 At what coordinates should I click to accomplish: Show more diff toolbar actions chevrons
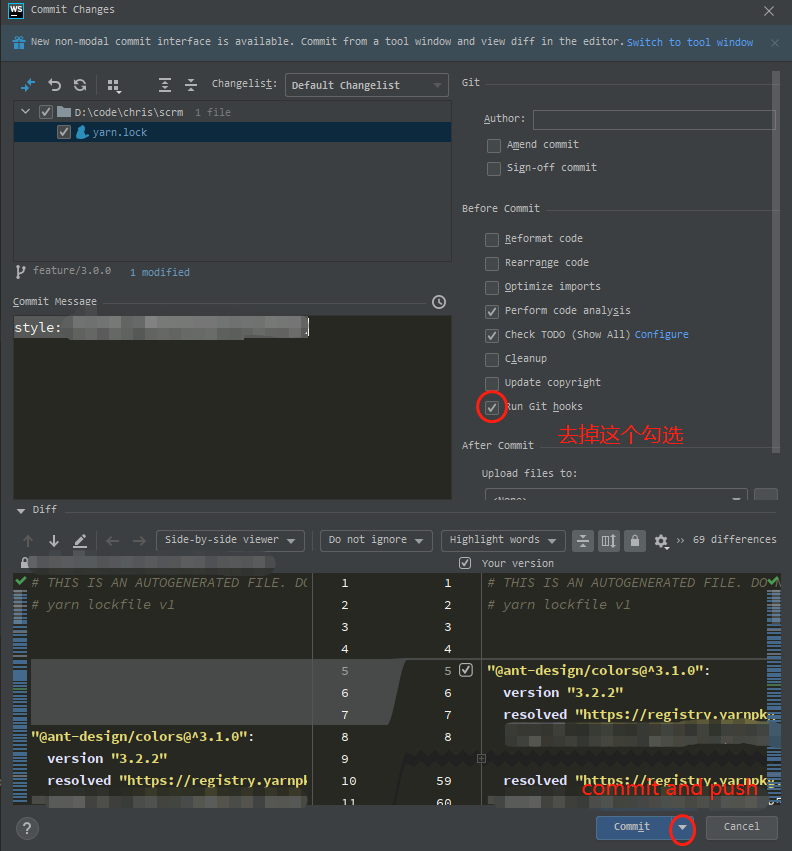[x=680, y=541]
